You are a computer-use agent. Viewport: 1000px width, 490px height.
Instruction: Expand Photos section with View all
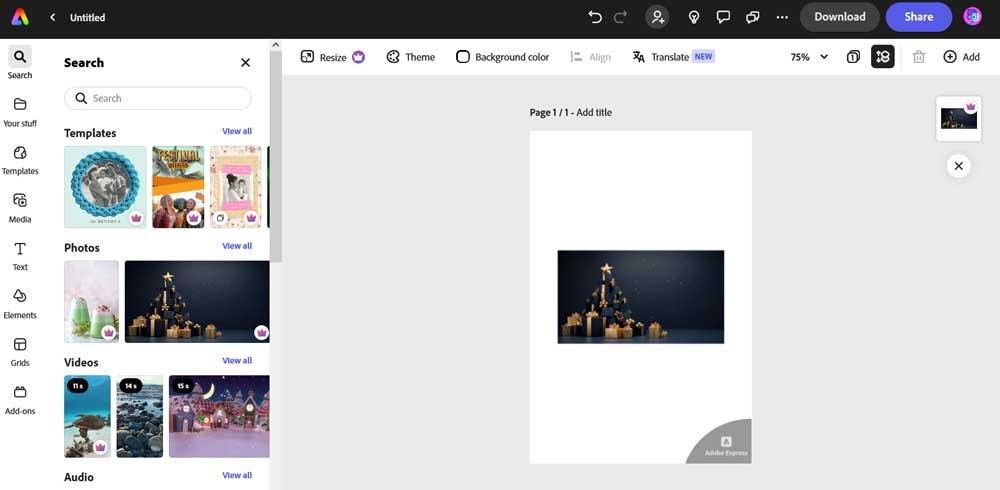(x=237, y=246)
